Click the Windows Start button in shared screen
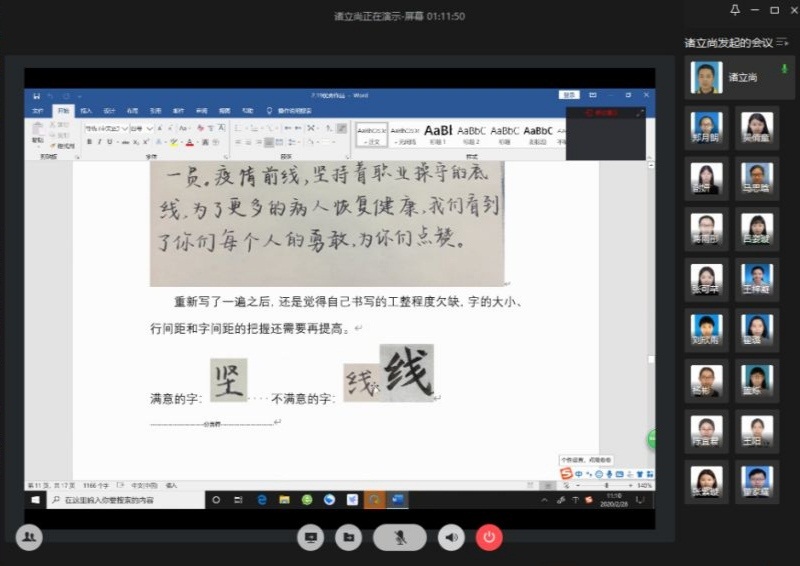The image size is (800, 566). (35, 499)
